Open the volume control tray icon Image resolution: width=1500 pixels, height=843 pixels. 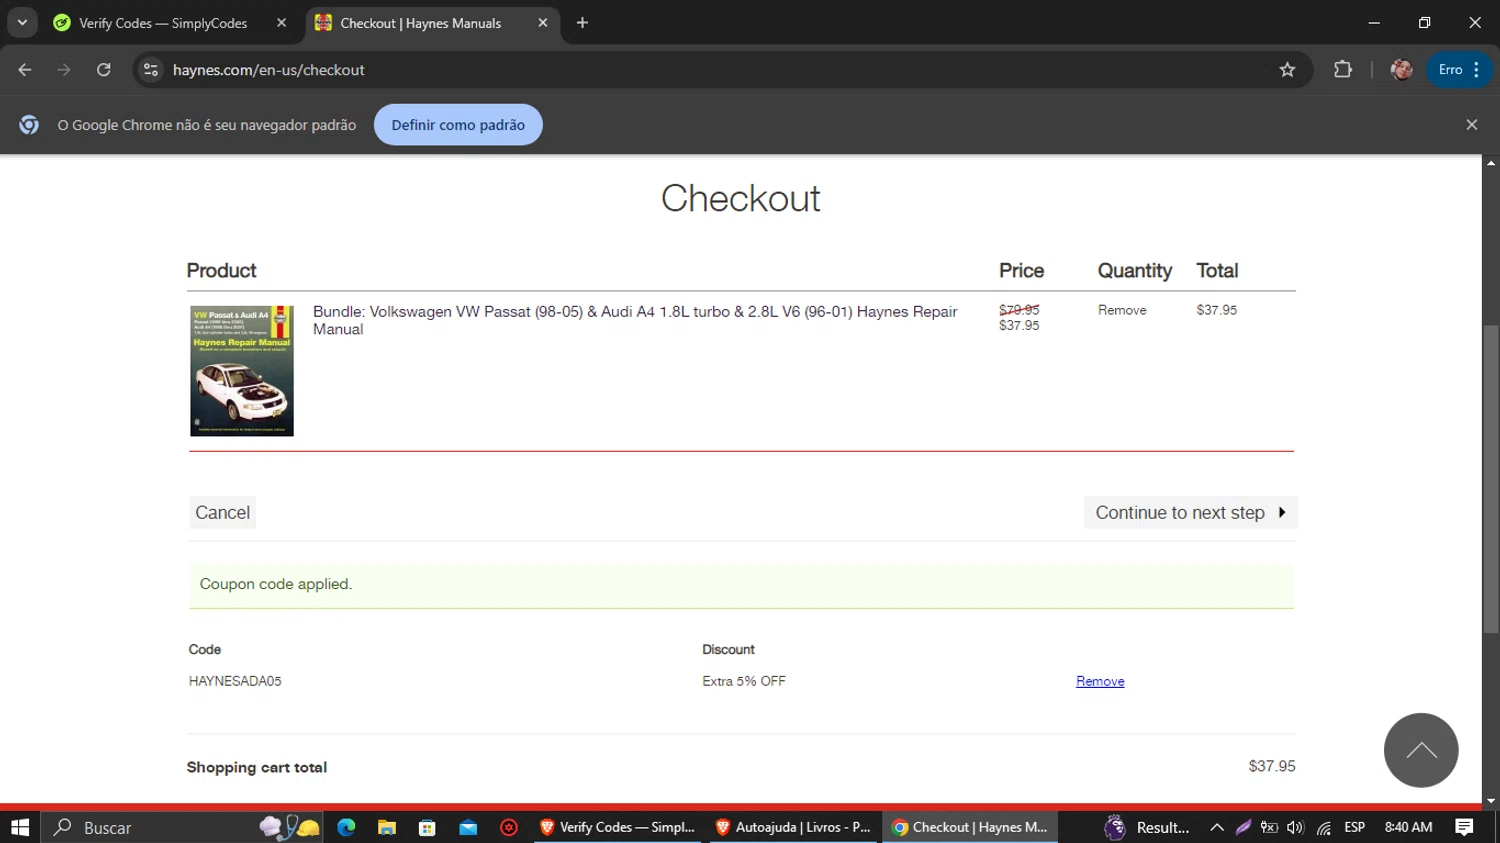click(x=1296, y=827)
